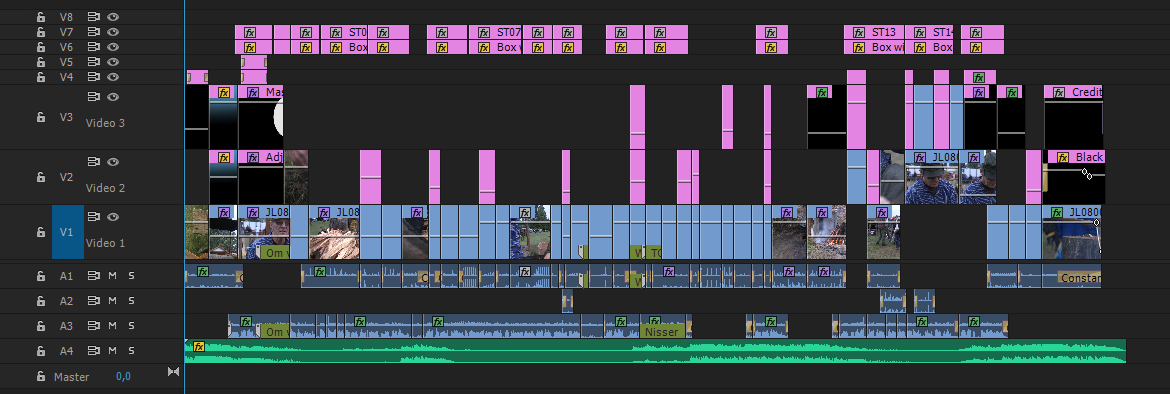Select the Nisser audio clip on A3

[x=663, y=331]
